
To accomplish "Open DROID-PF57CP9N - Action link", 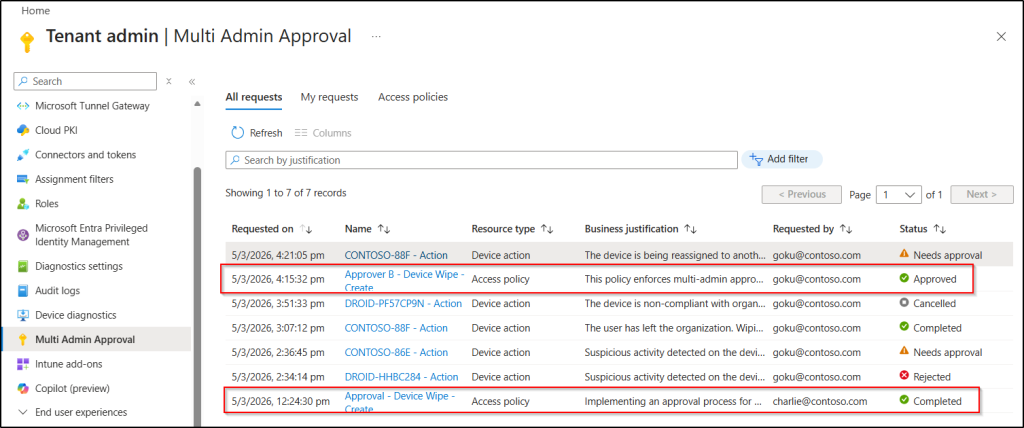I will click(403, 303).
